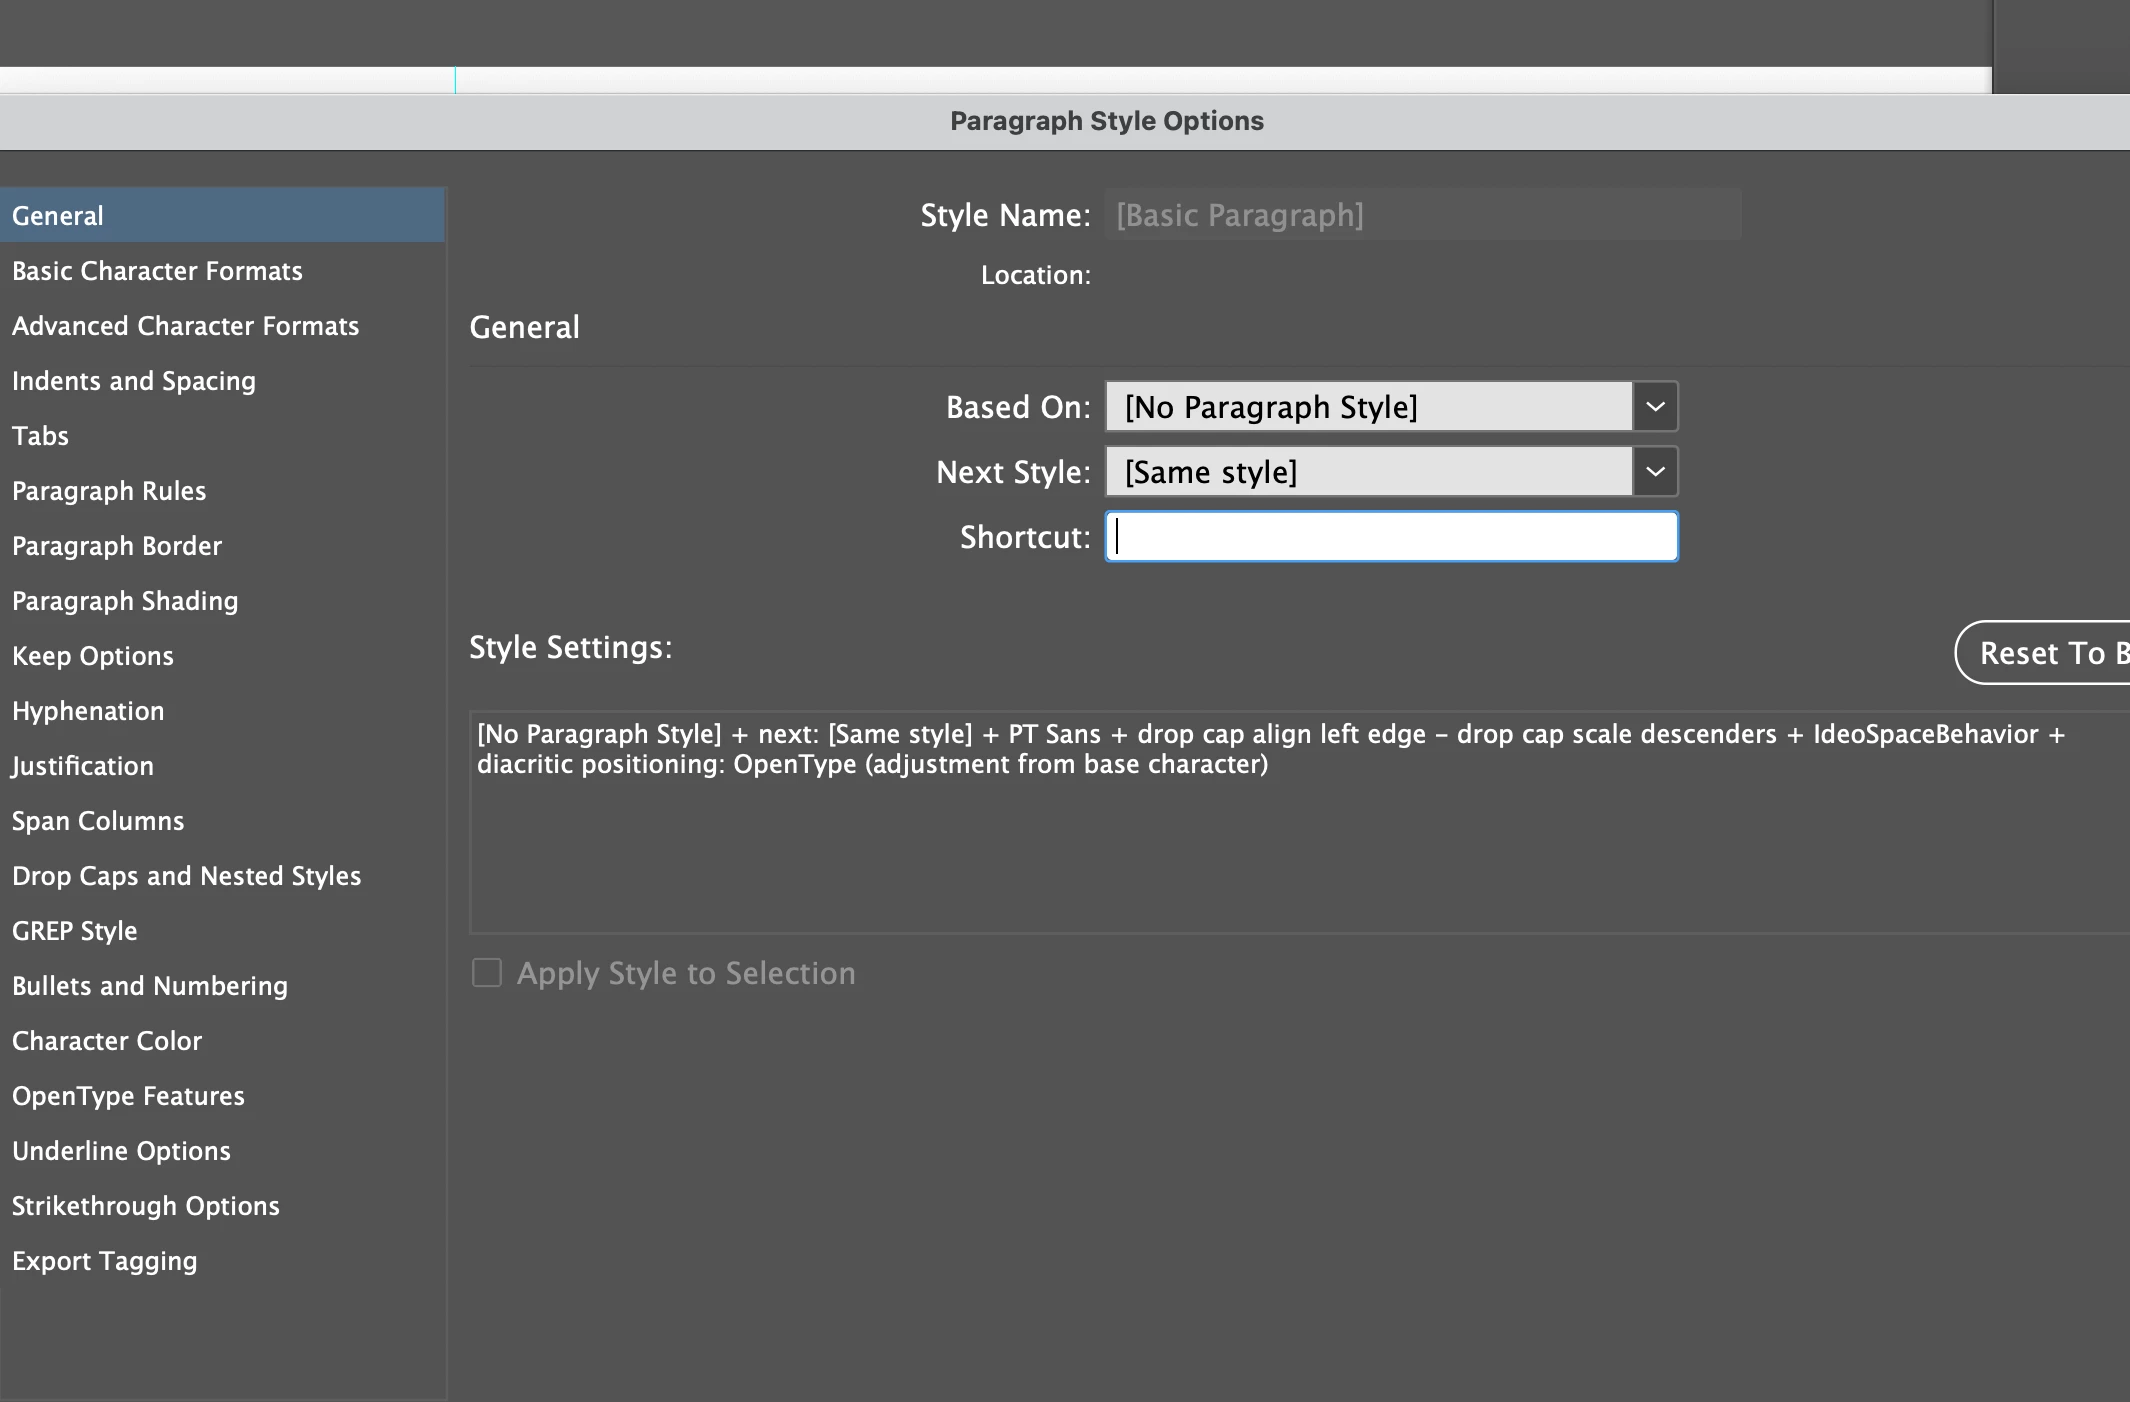
Task: Open Basic Character Formats section
Action: click(157, 271)
